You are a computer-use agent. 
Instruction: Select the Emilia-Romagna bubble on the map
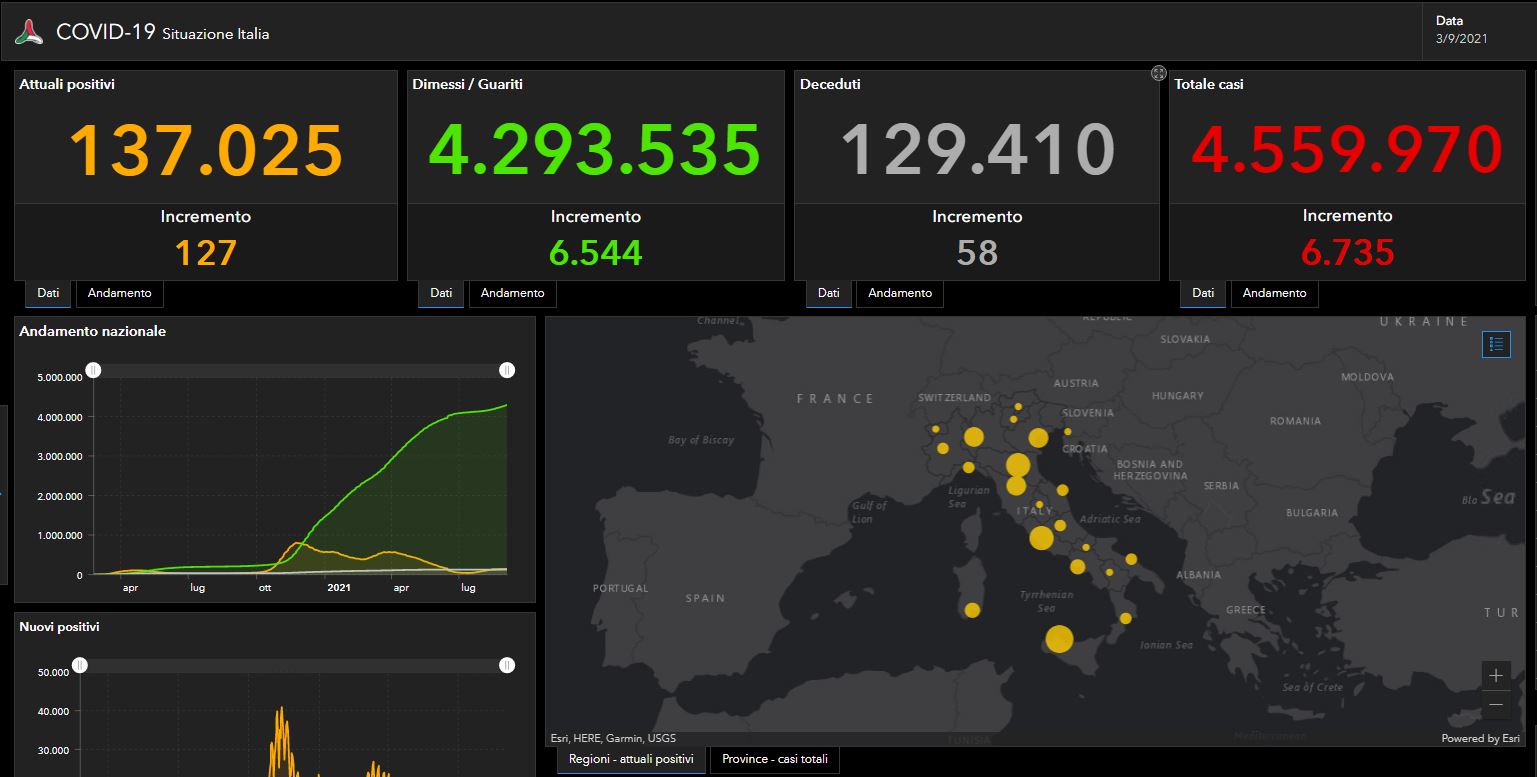tap(1018, 465)
